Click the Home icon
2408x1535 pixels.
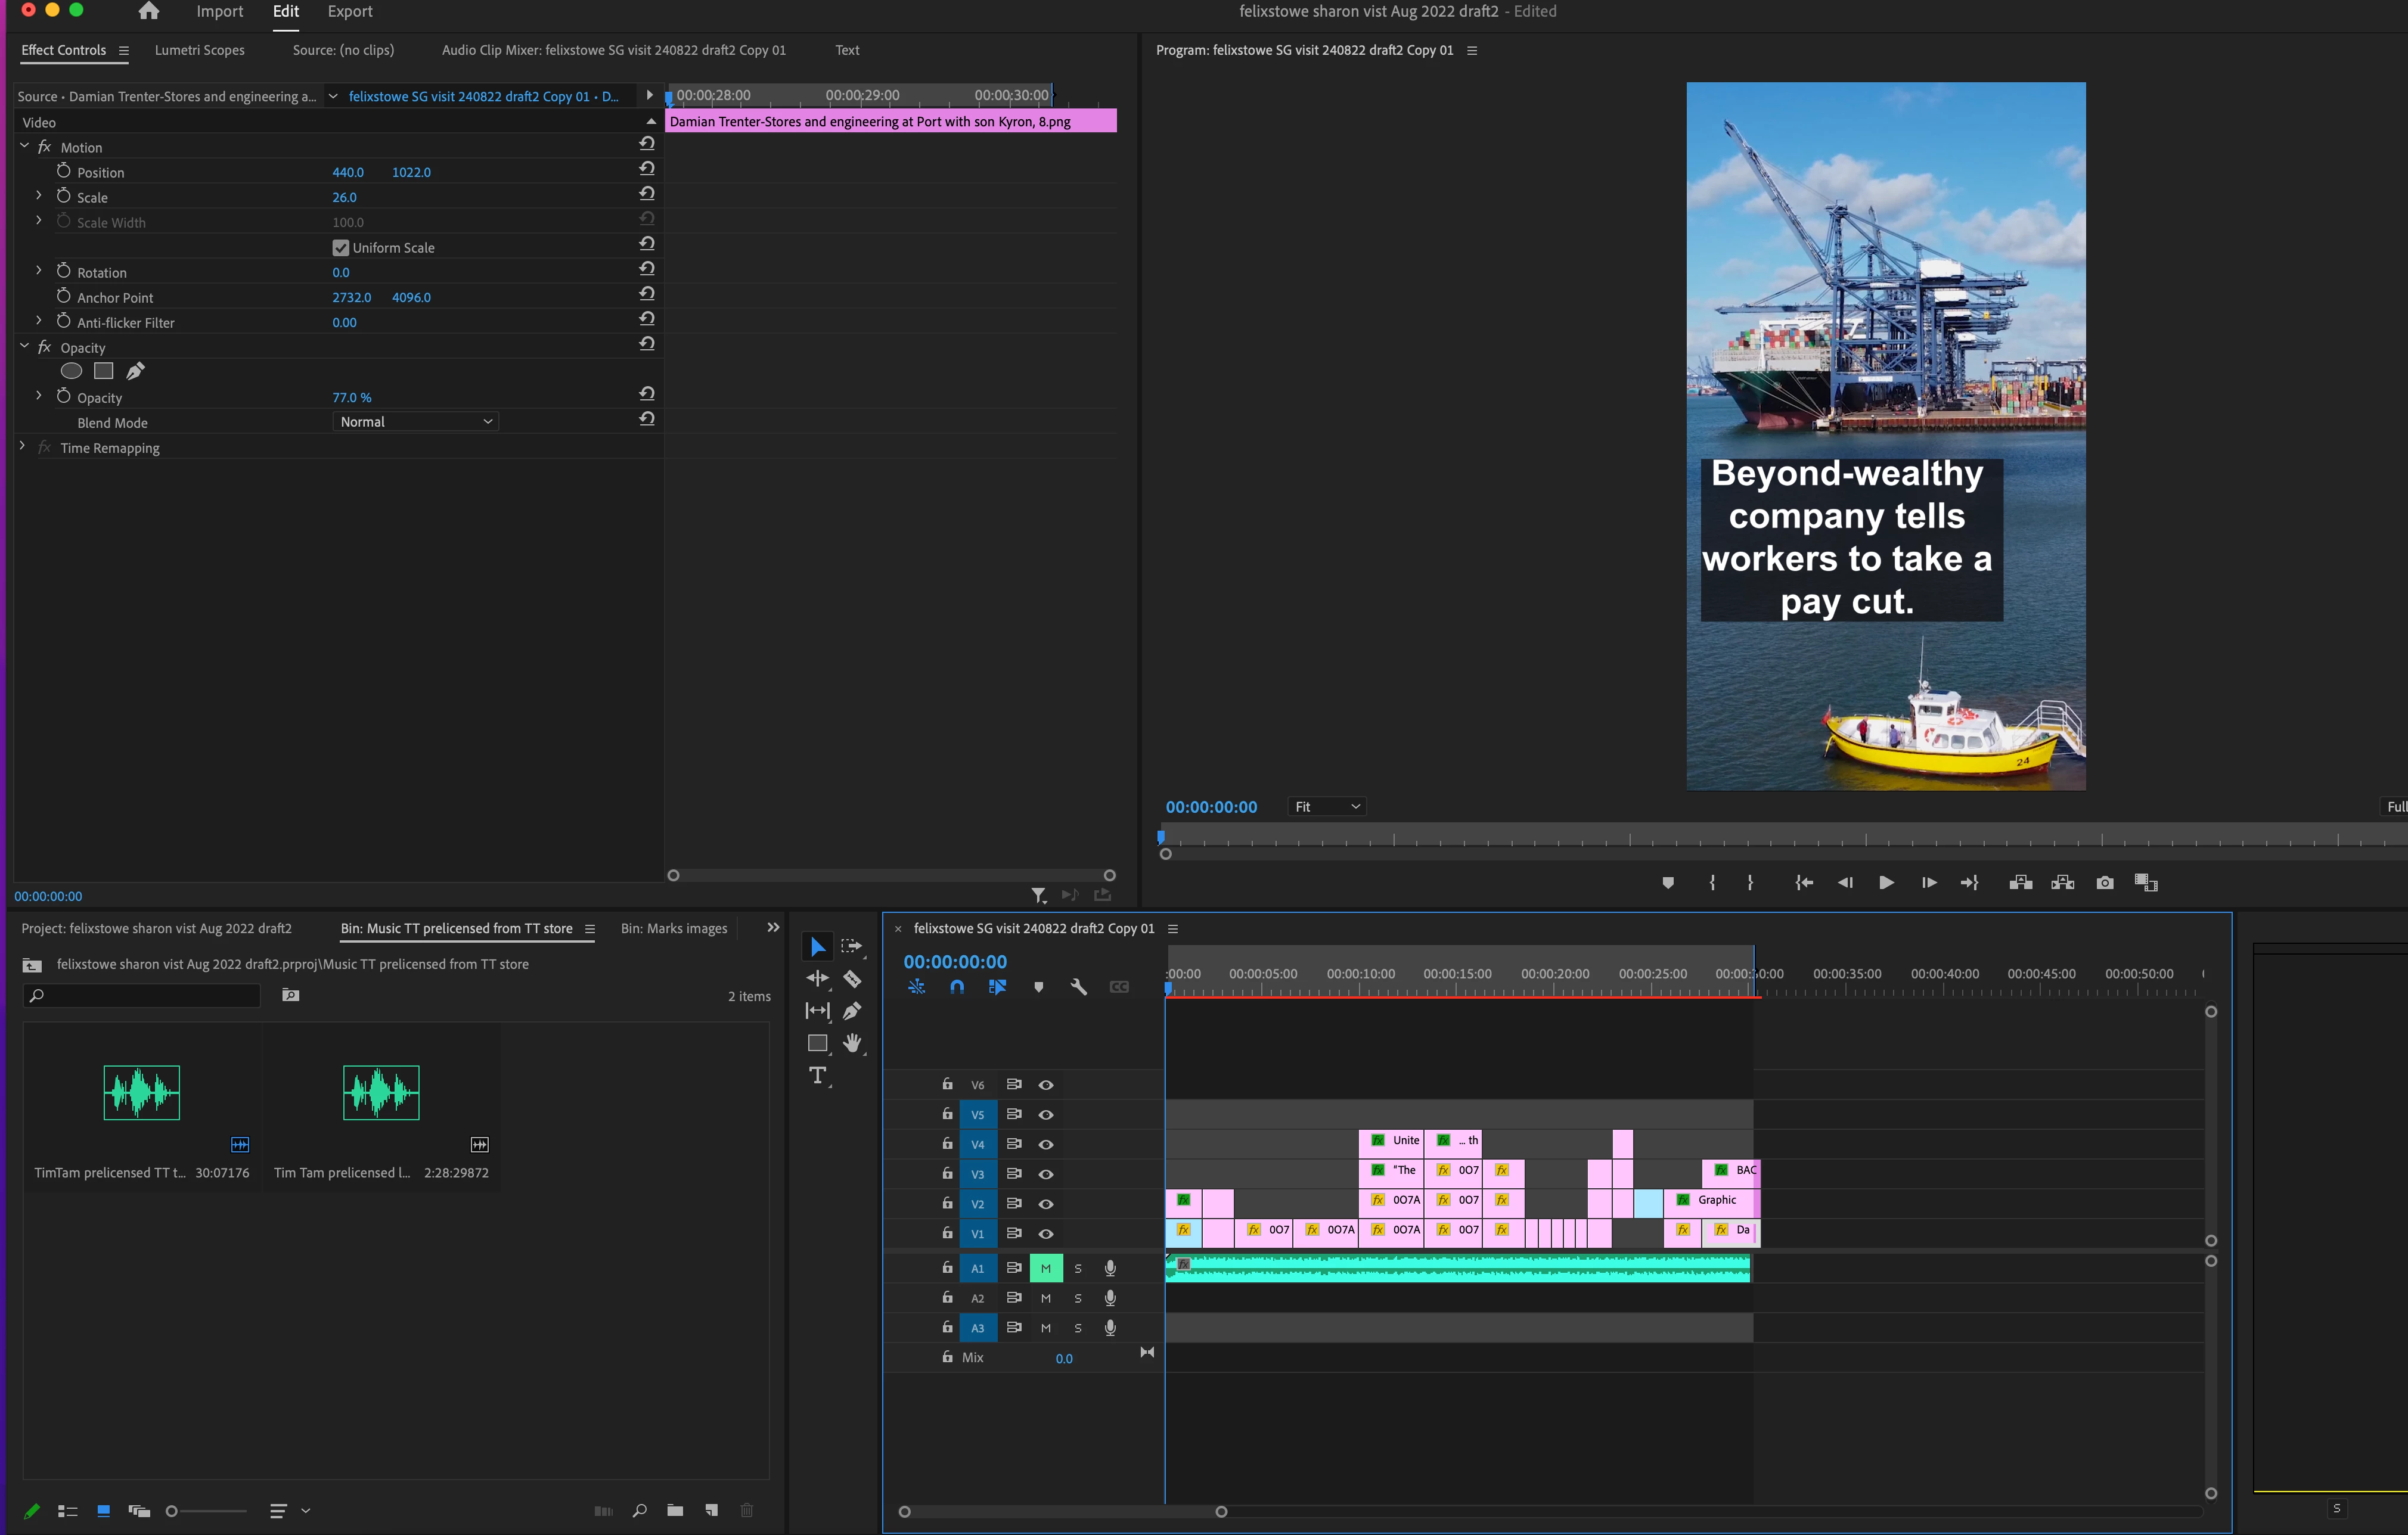tap(149, 11)
